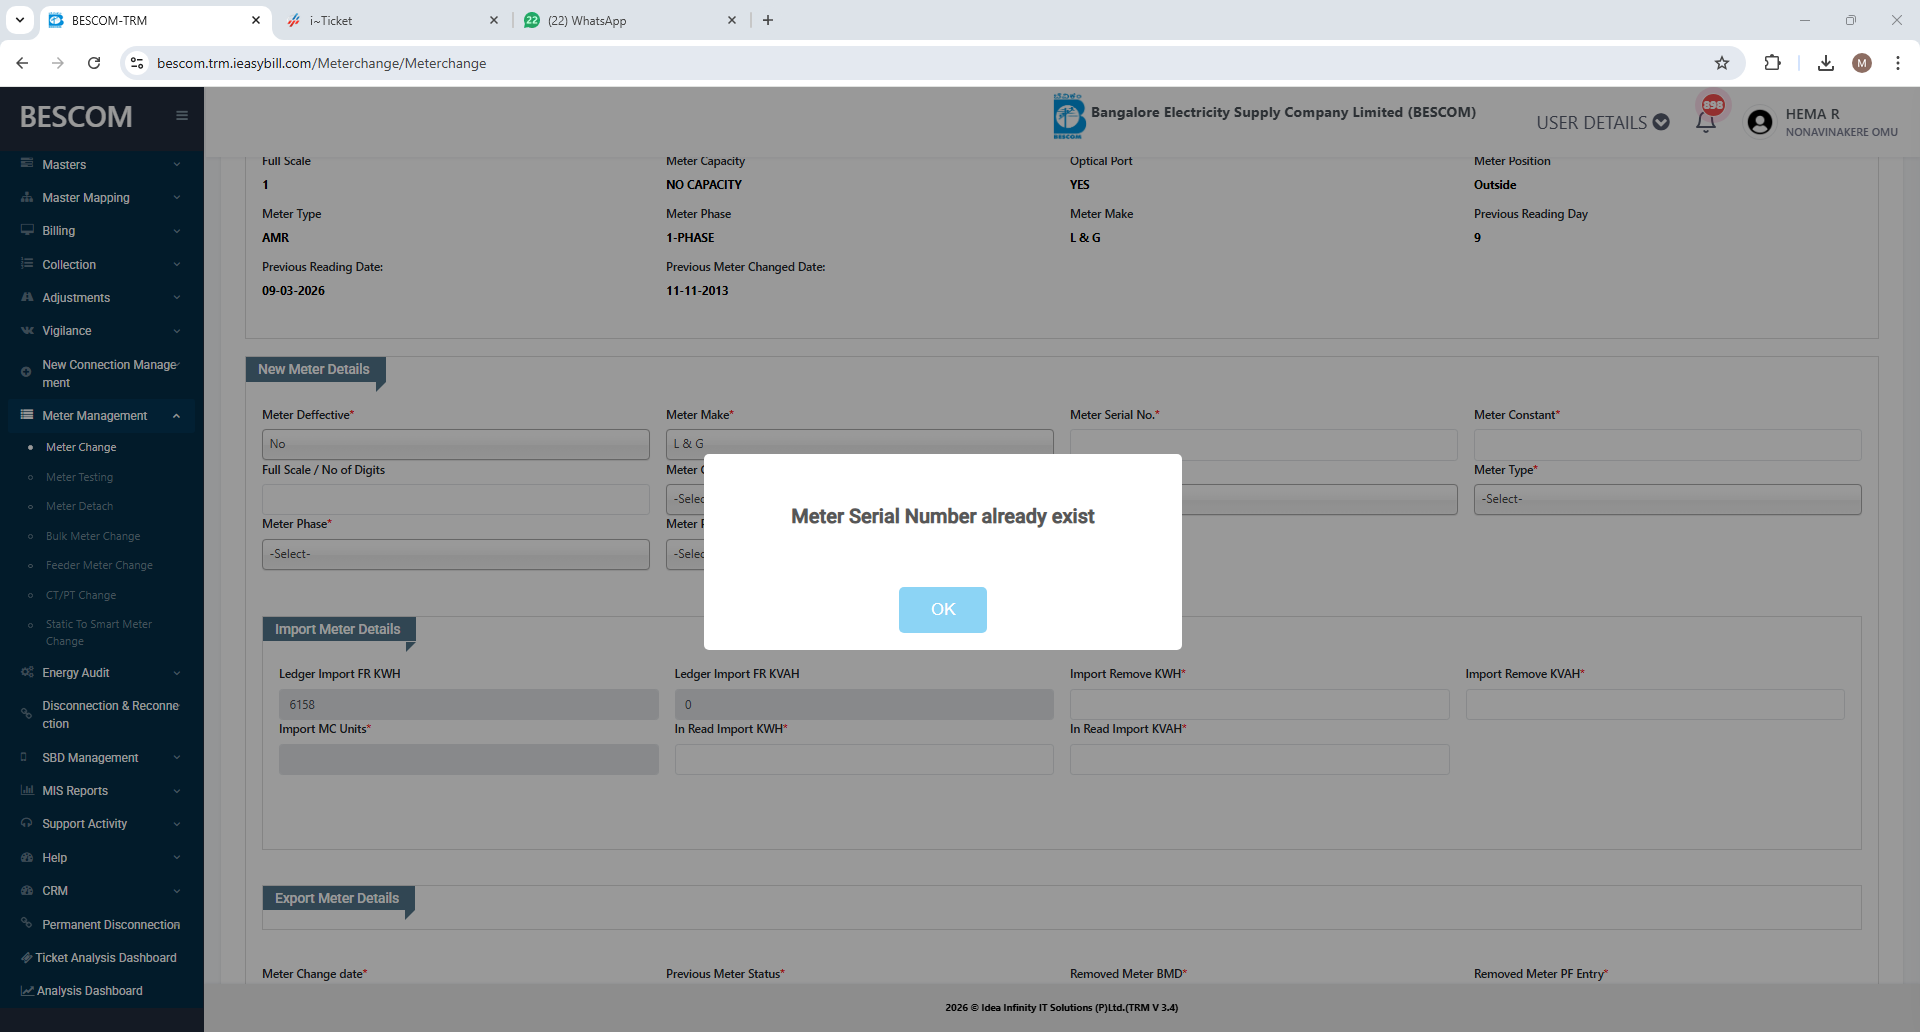Bookmark this page with the star icon
This screenshot has height=1032, width=1920.
1722,63
